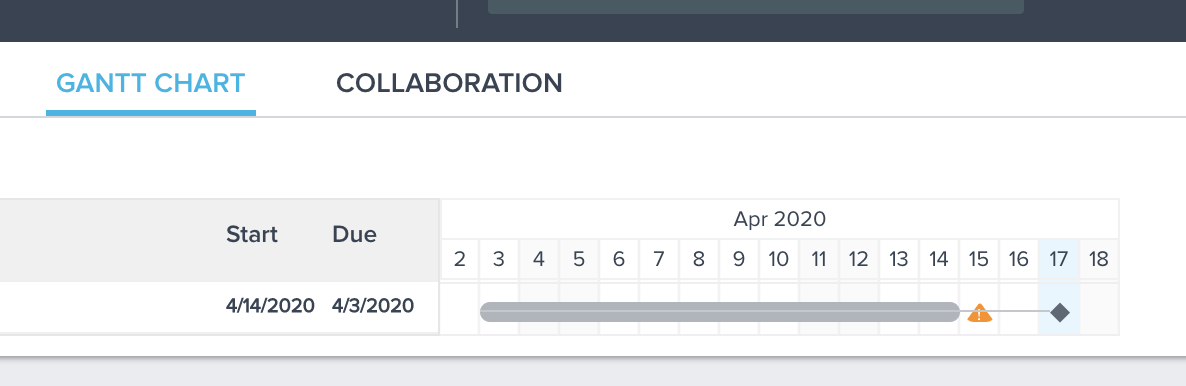This screenshot has width=1186, height=386.
Task: Select day 10 in the timeline header
Action: pos(779,260)
